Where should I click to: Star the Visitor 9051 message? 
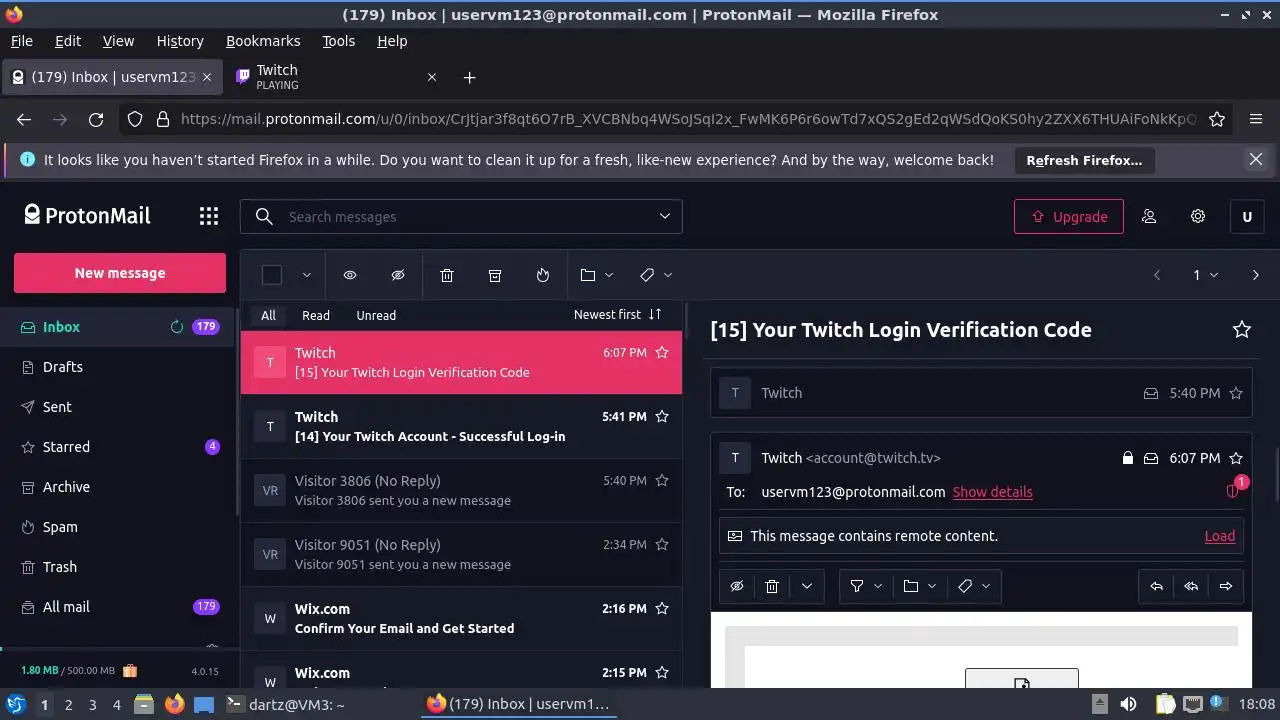point(661,545)
